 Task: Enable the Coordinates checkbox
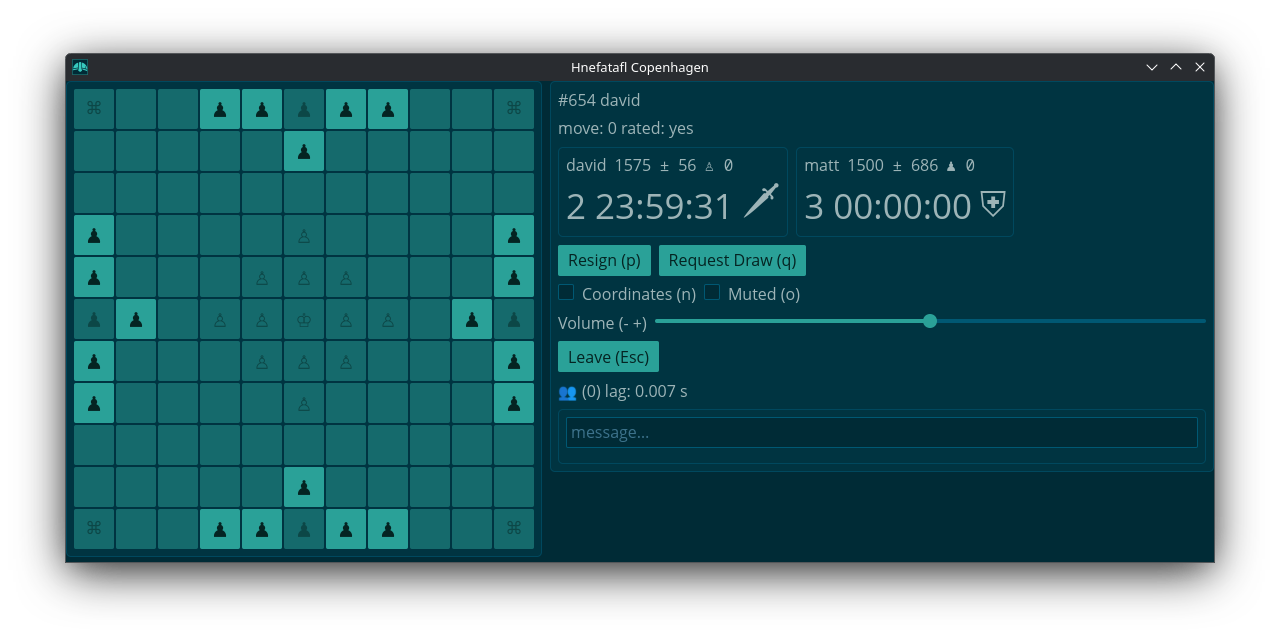pyautogui.click(x=566, y=293)
